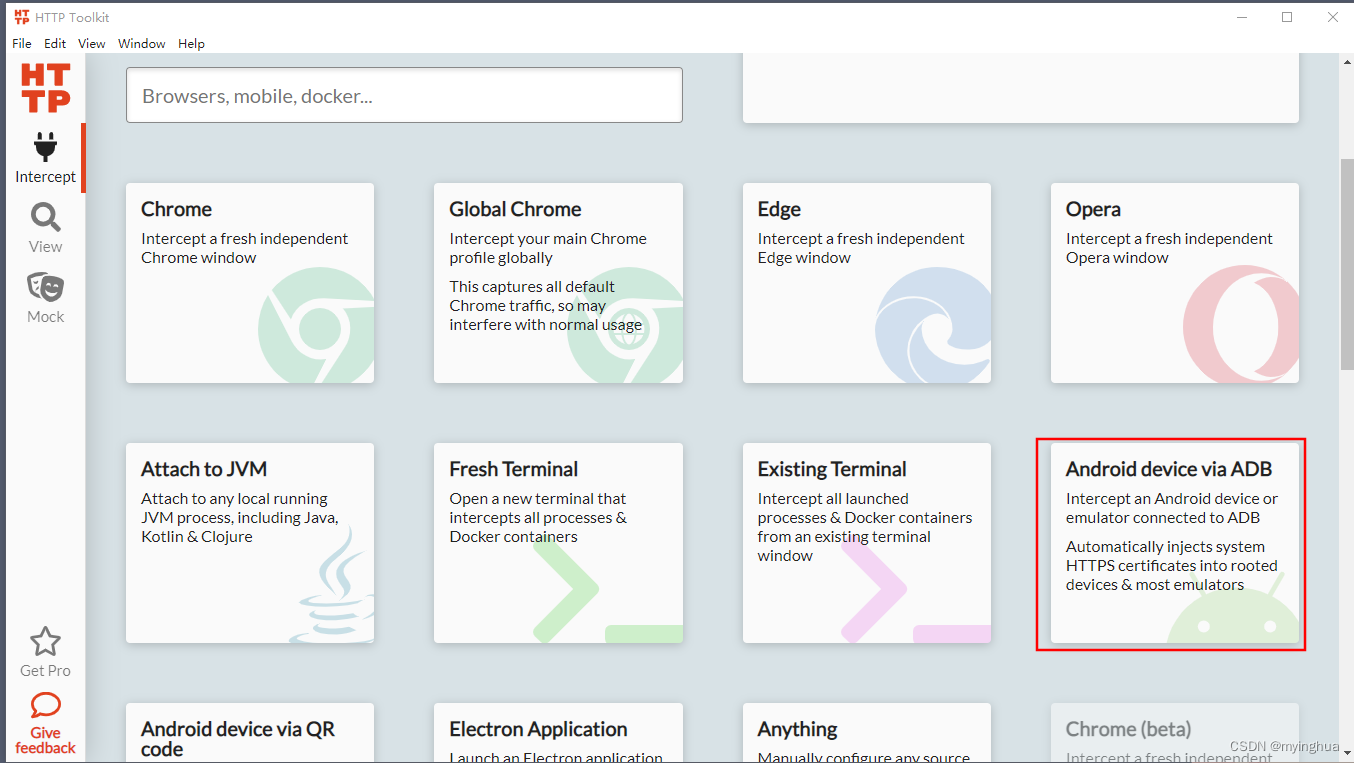
Task: Click the HTTP Toolkit sidebar logo
Action: (45, 88)
